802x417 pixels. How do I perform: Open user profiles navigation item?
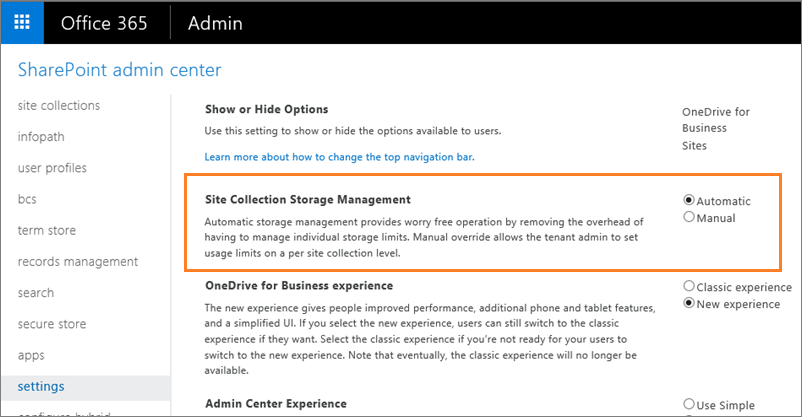(x=52, y=168)
